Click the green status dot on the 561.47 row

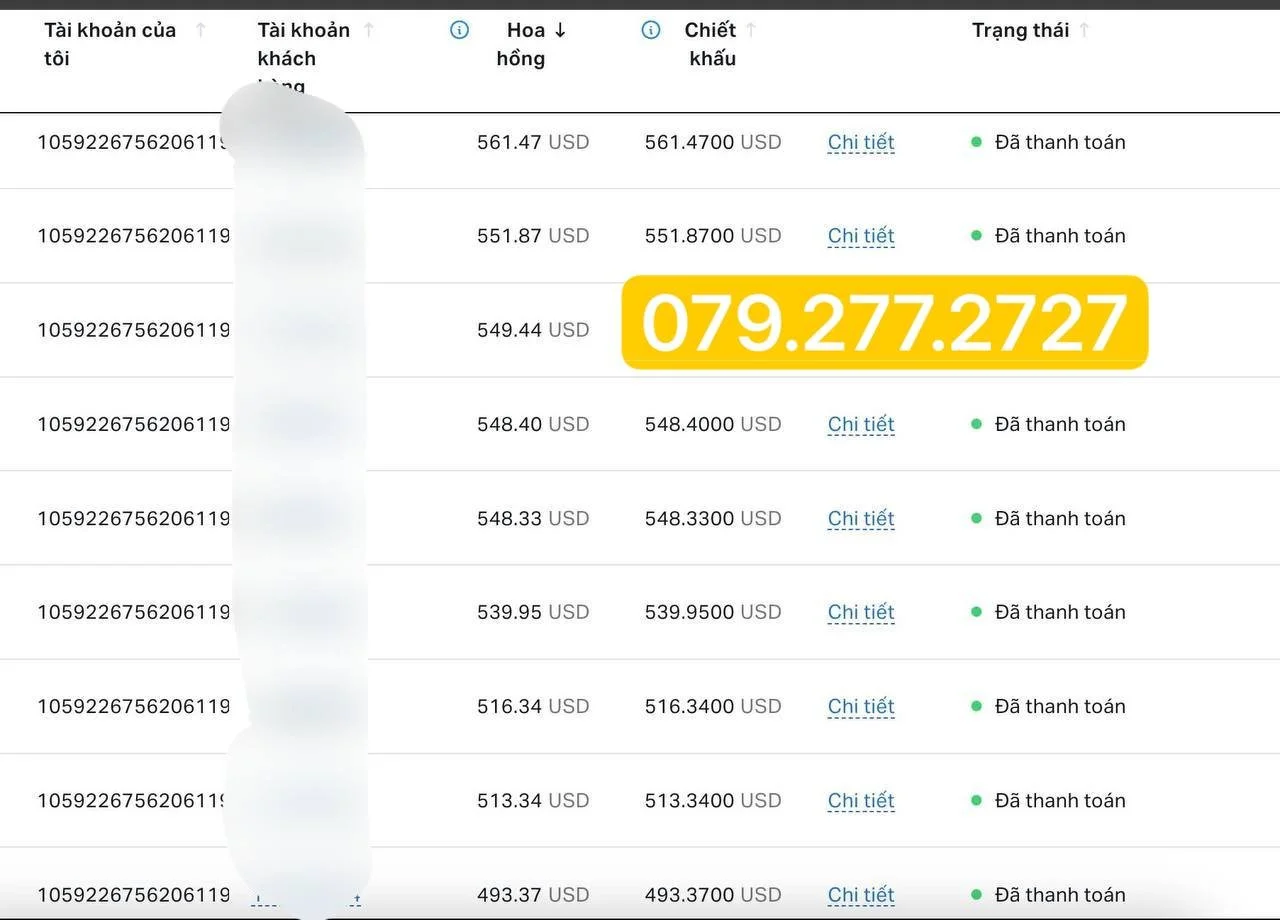pyautogui.click(x=976, y=143)
